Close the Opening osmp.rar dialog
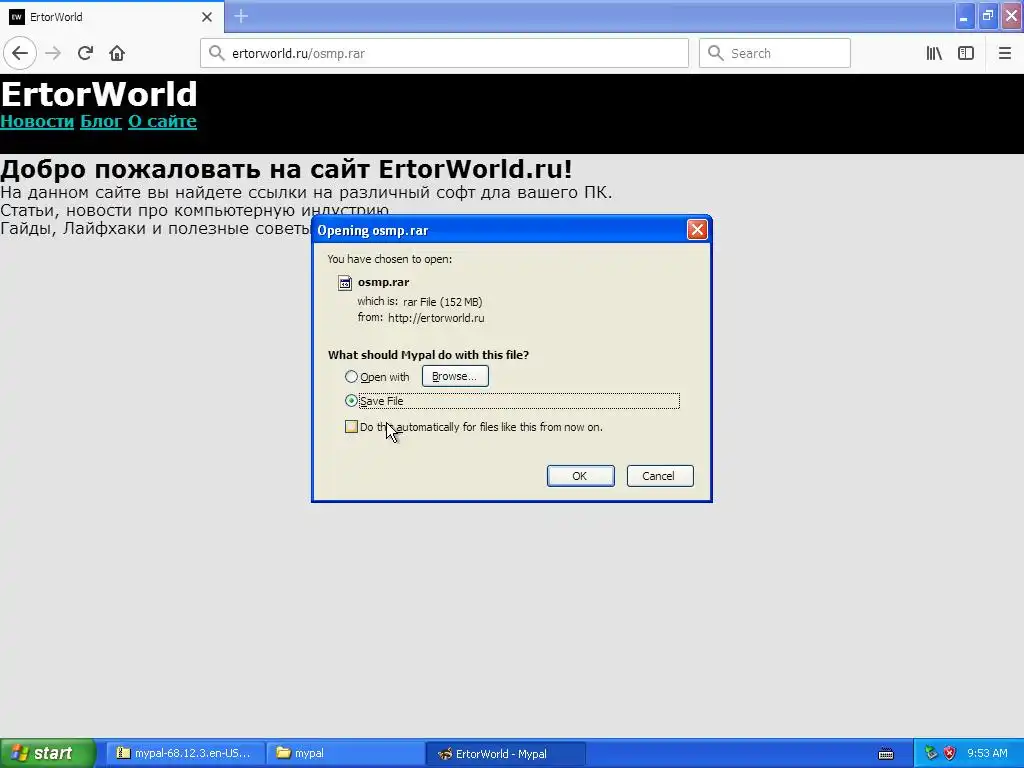 pos(697,229)
